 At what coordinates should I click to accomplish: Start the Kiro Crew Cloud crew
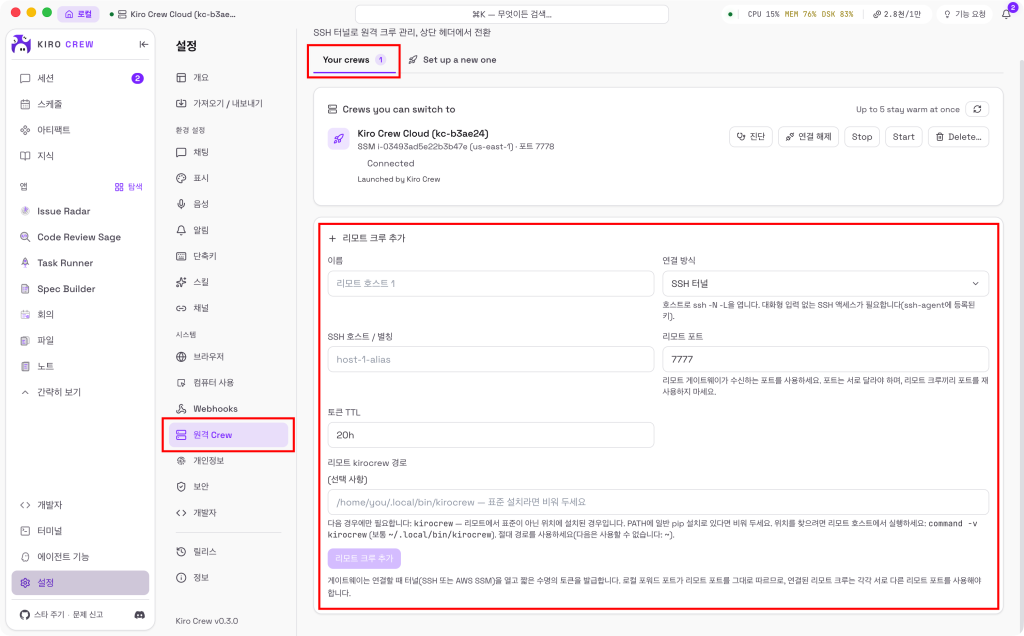903,136
